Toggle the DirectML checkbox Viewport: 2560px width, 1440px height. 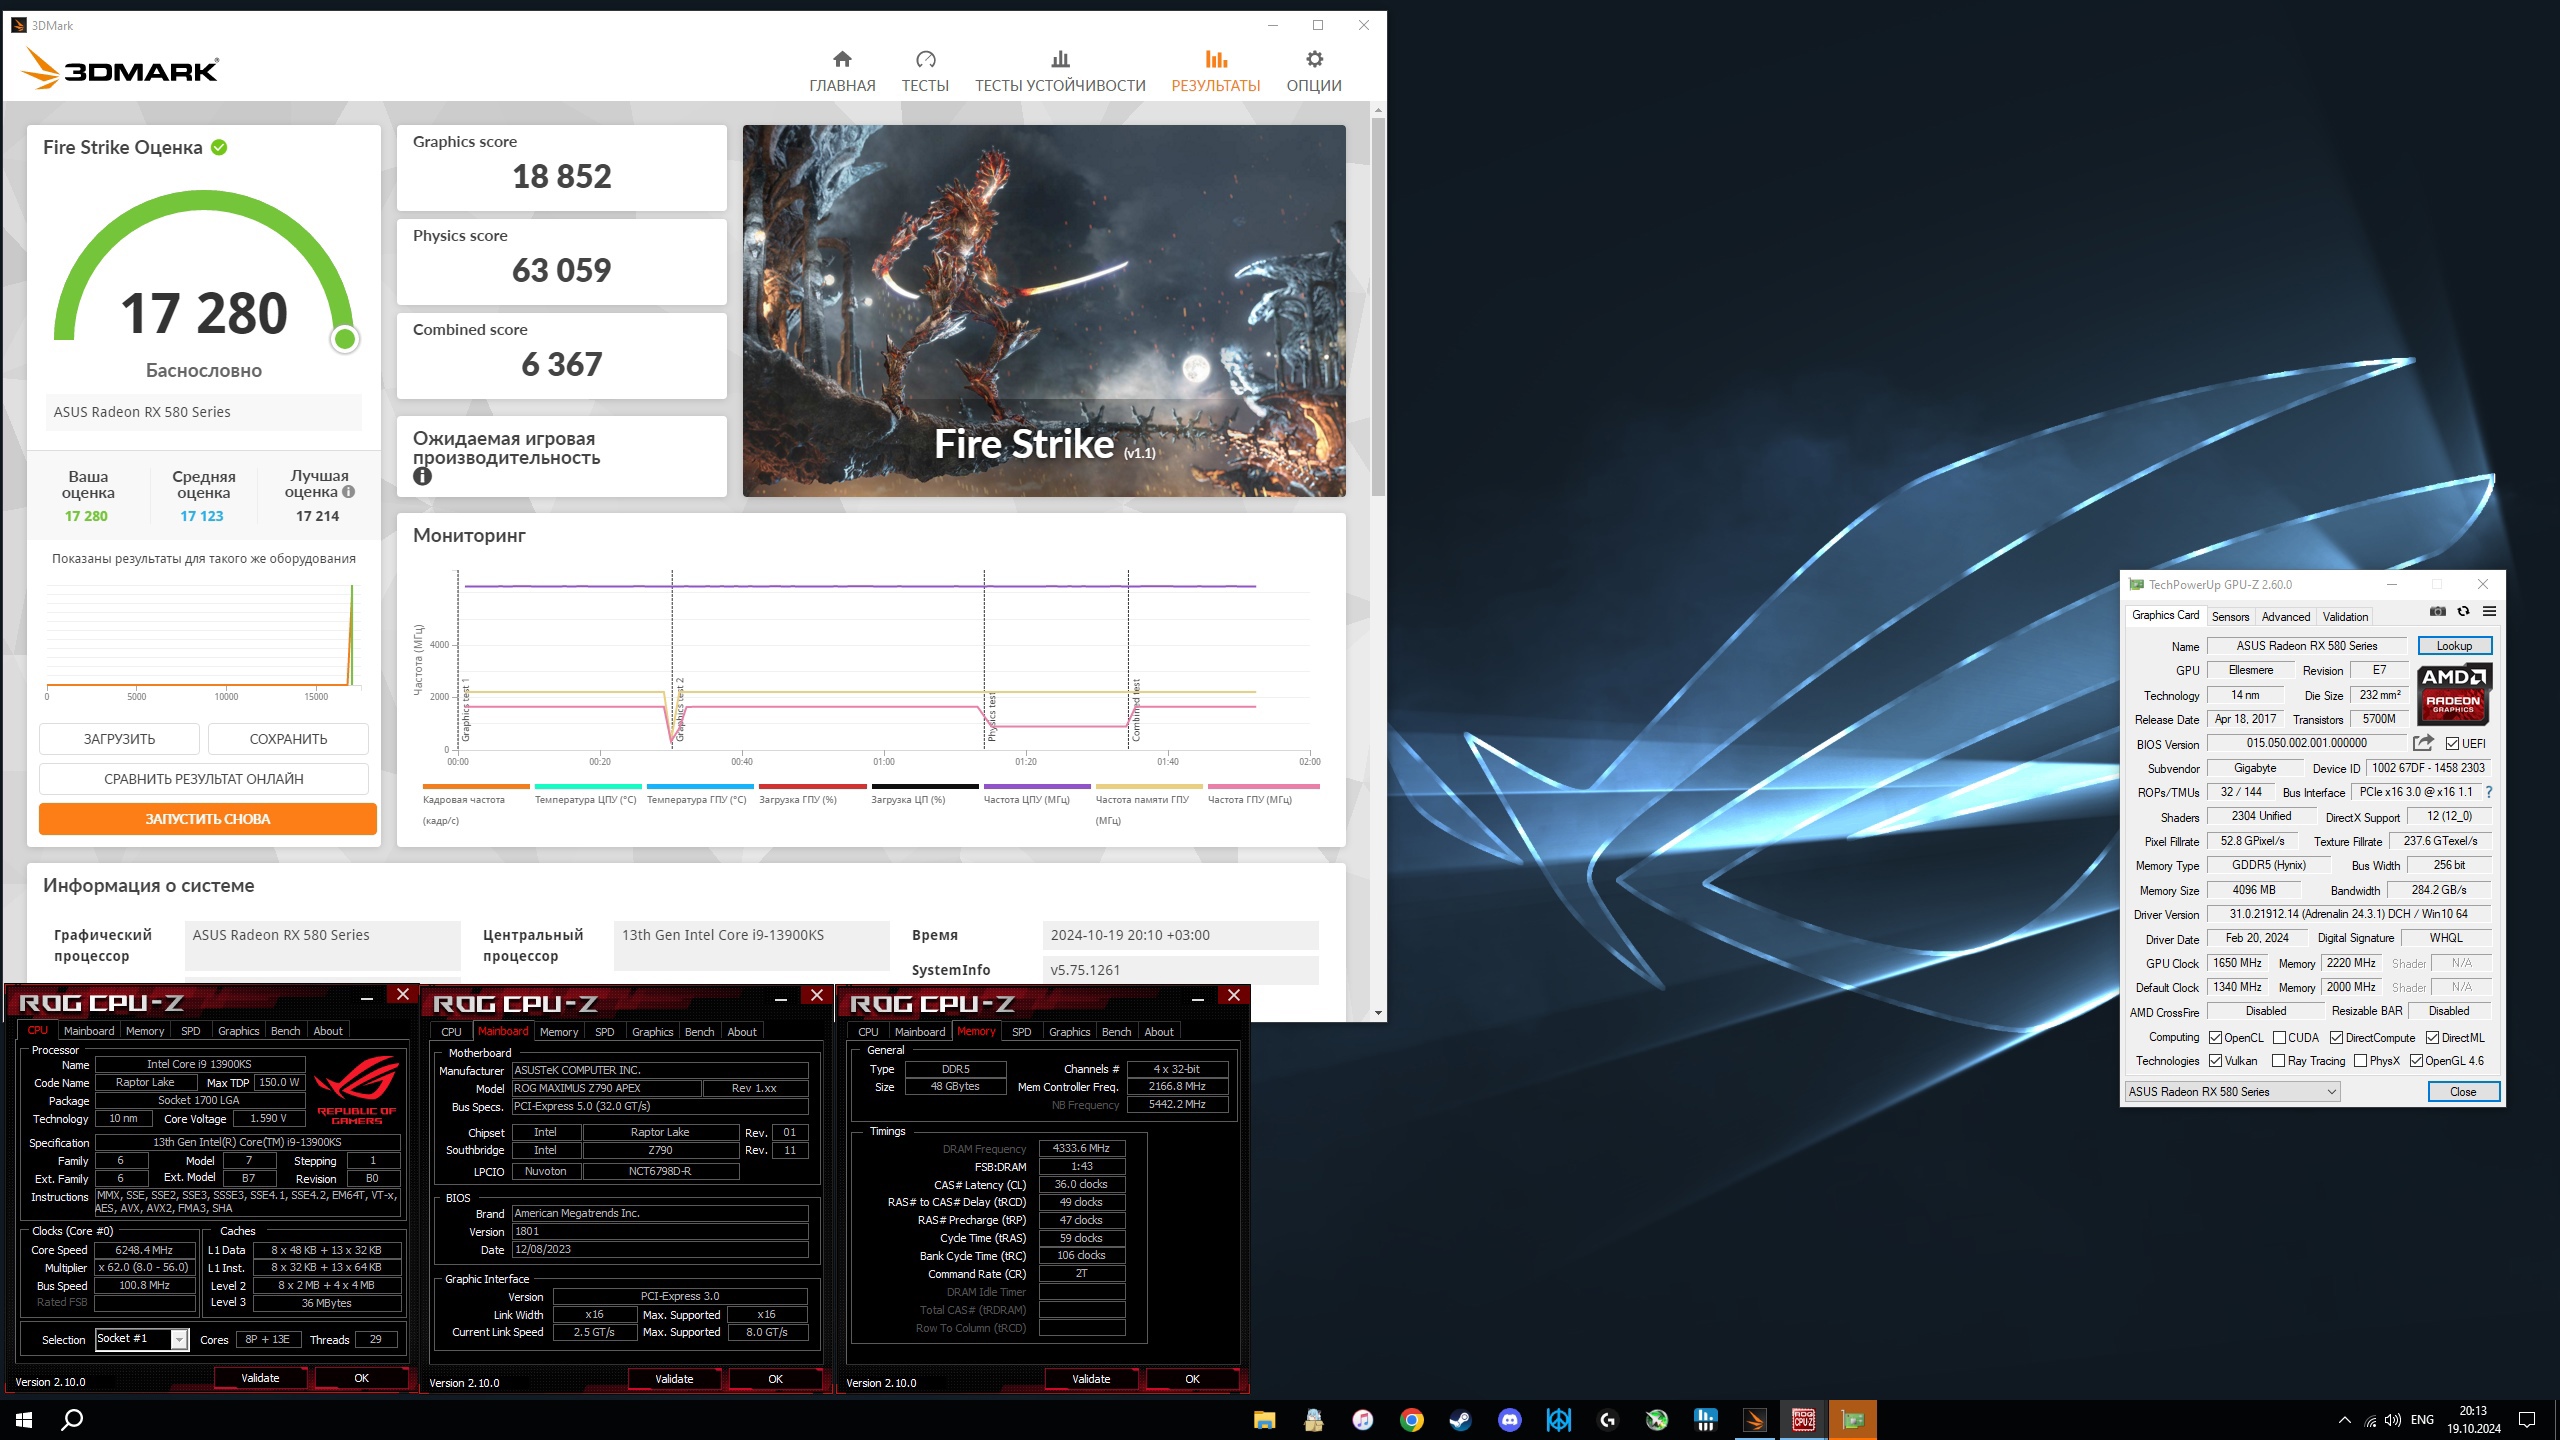point(2432,1038)
